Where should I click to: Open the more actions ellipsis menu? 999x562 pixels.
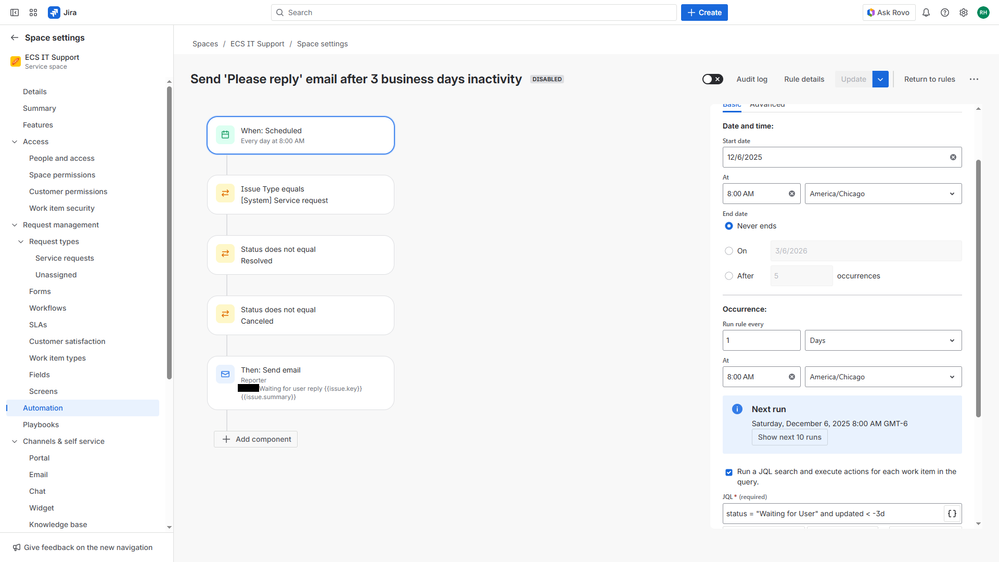(x=974, y=79)
